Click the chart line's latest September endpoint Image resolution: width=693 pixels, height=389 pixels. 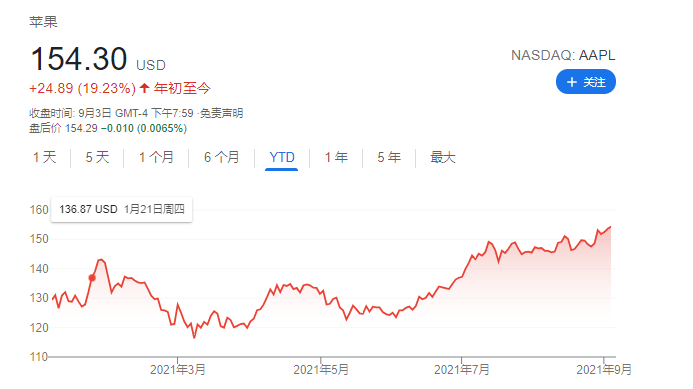610,227
